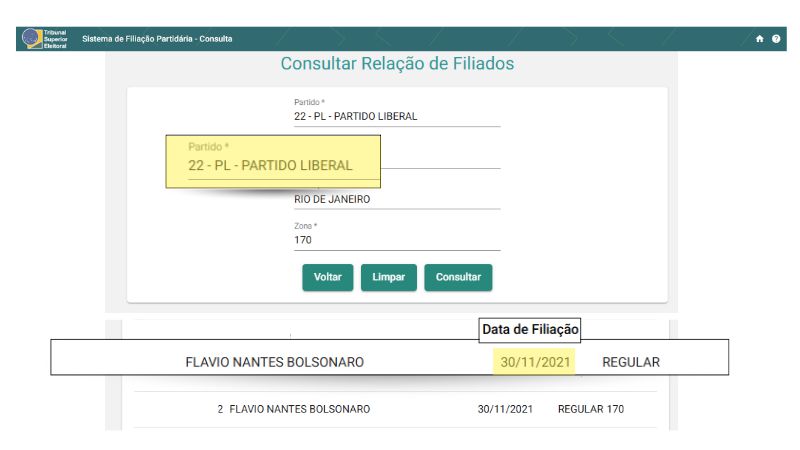The width and height of the screenshot is (800, 450).
Task: Click FLAVIO NANTES BOLSONARO in enlarged callout
Action: pyautogui.click(x=274, y=362)
